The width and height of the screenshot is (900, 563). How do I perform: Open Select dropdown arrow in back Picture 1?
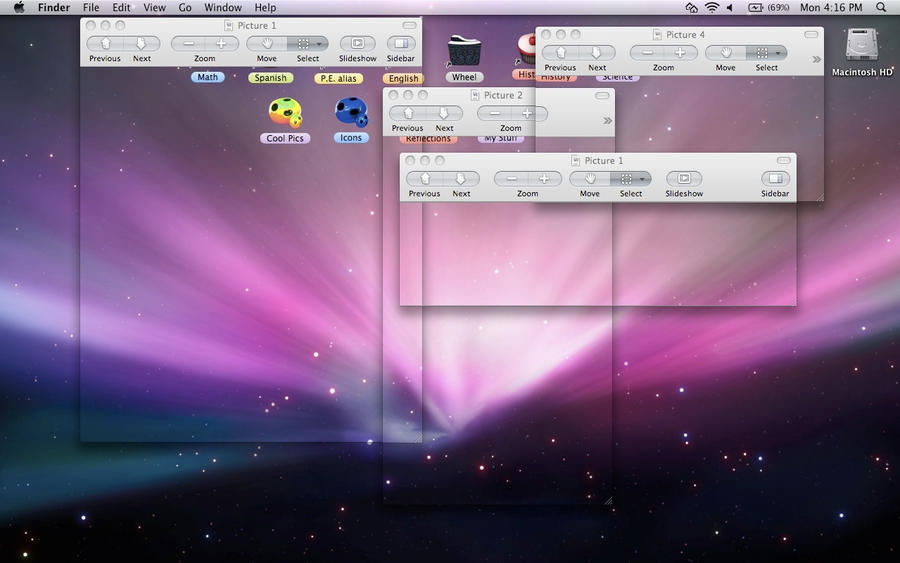320,44
